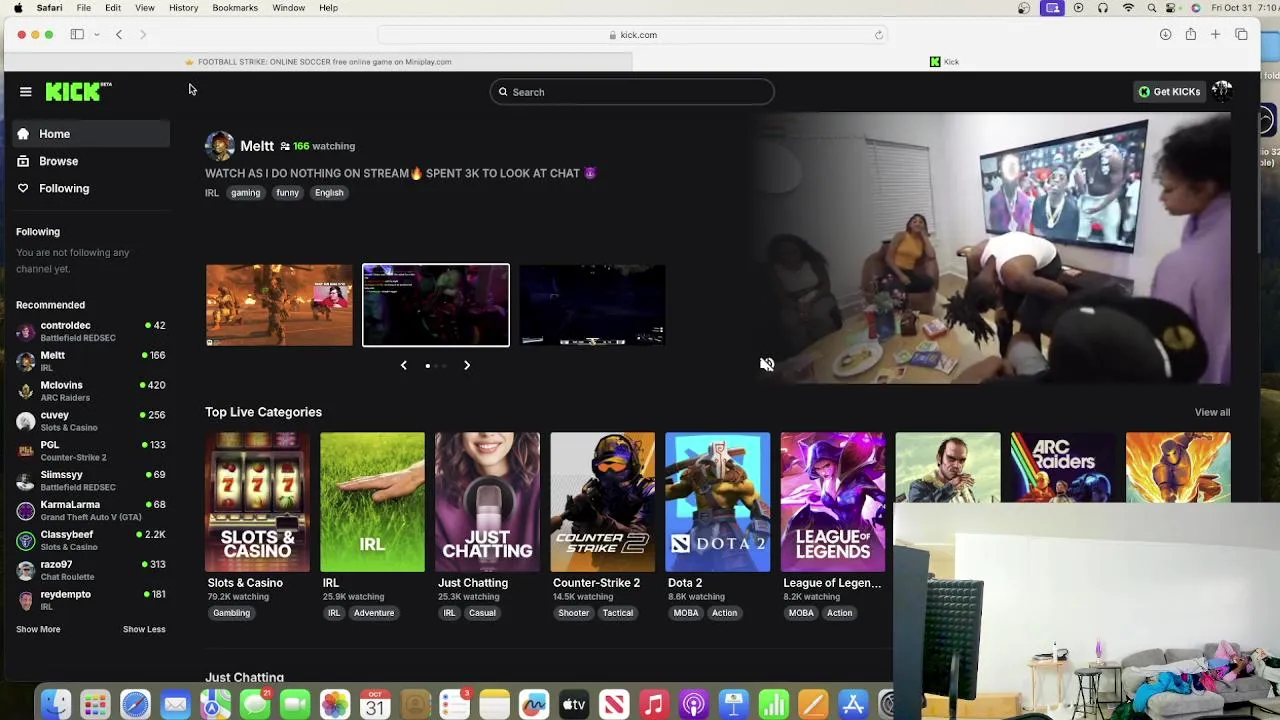Click the Gambling tag under Slots & Casino
Screen dimensions: 1280x720
(231, 613)
